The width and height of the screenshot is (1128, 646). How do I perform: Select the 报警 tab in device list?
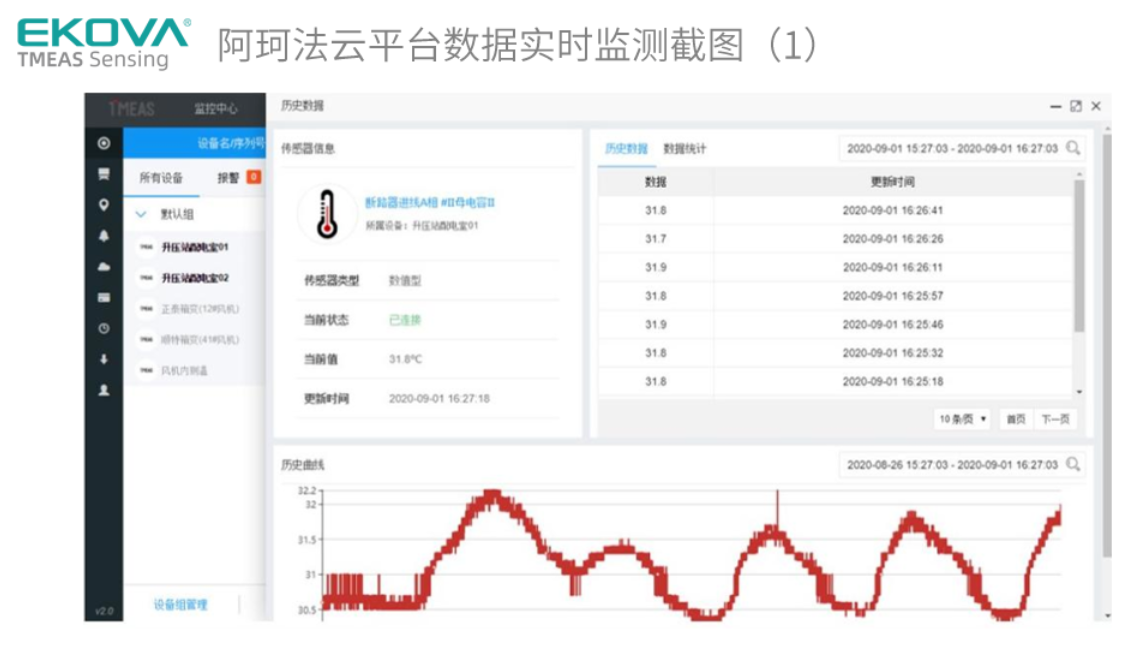[x=229, y=178]
